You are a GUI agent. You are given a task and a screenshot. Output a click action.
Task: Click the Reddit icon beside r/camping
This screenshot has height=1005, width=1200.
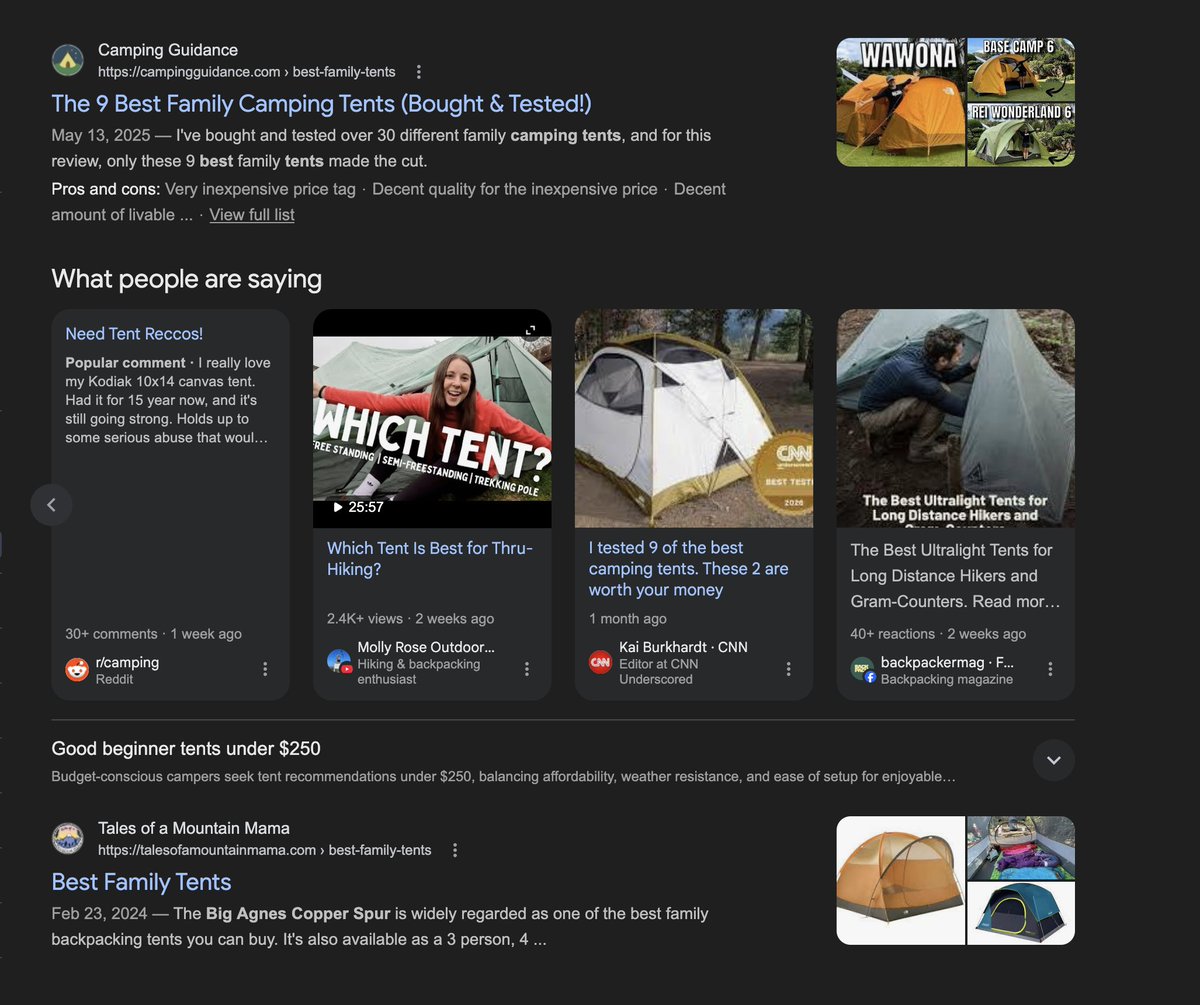click(x=77, y=670)
